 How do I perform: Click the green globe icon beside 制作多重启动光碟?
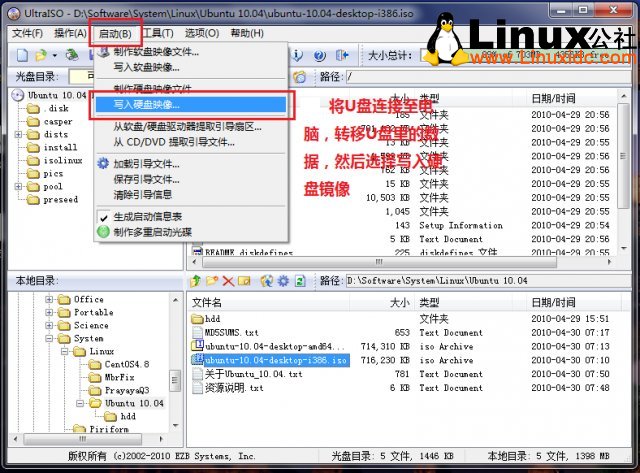point(103,232)
